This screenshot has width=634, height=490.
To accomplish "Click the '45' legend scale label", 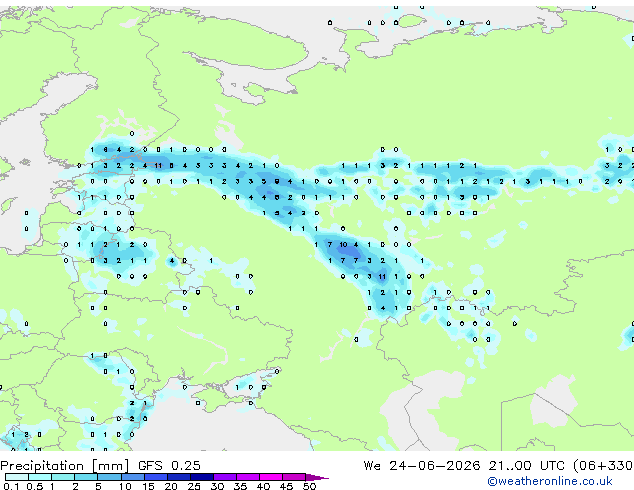I will point(286,486).
